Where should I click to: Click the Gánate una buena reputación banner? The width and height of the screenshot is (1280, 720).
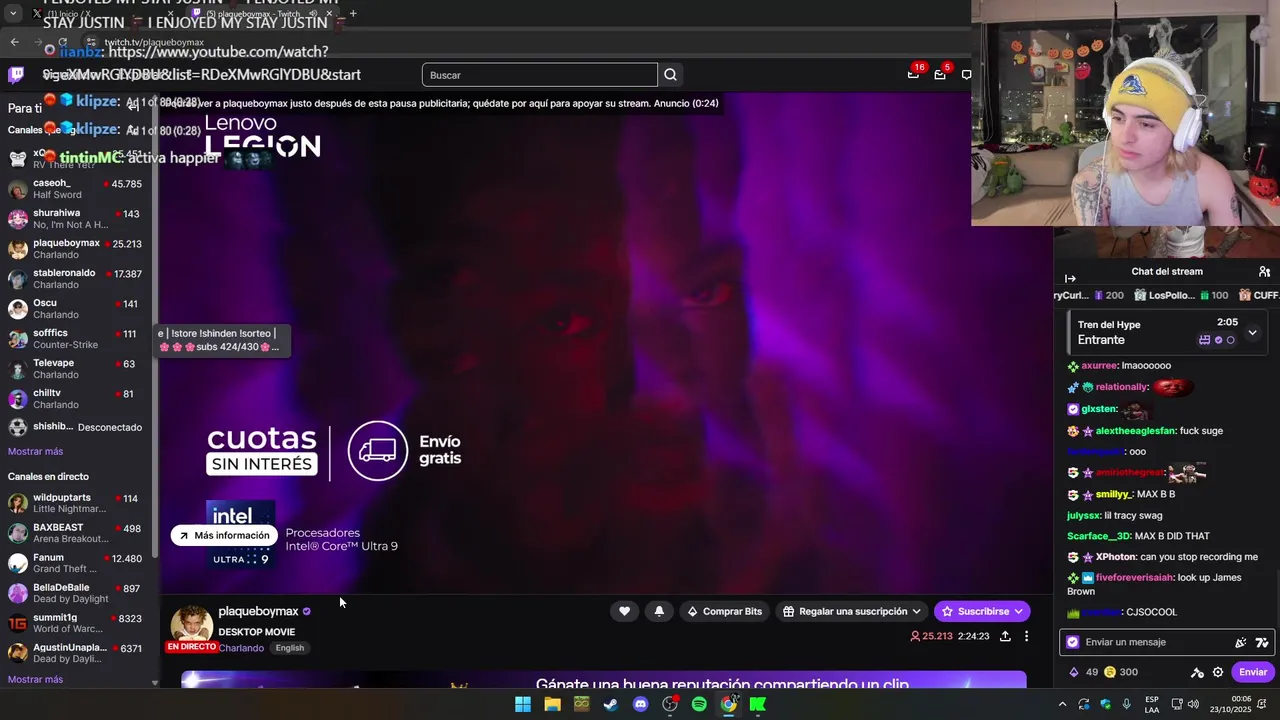(x=604, y=681)
